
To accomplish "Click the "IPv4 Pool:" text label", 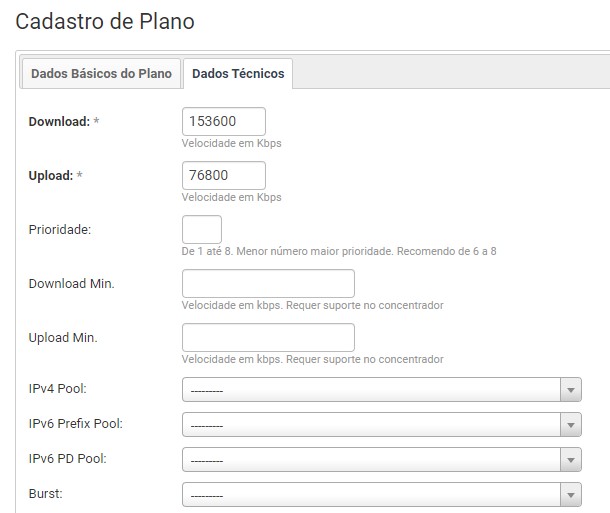I will click(57, 389).
